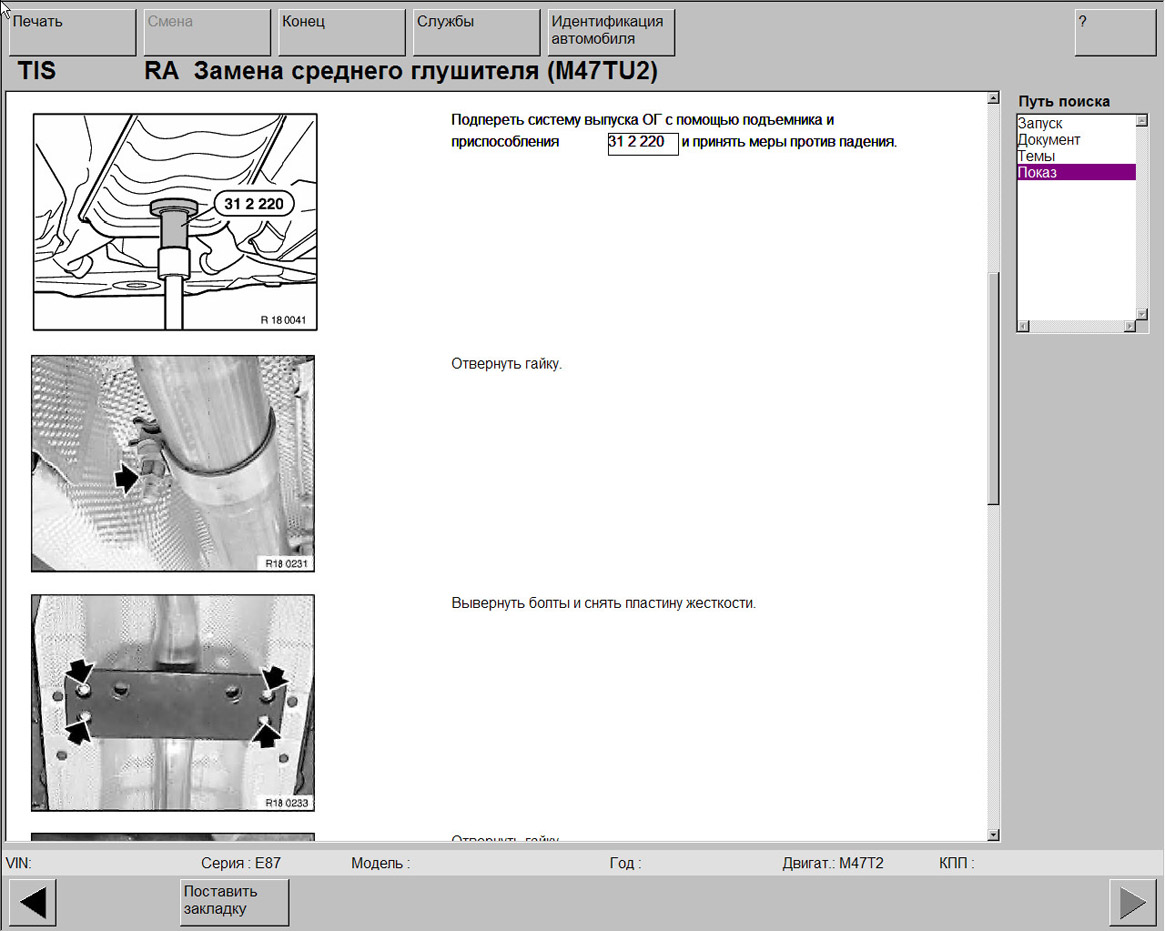Select Запуск in search path list
1165x931 pixels.
pos(1040,123)
